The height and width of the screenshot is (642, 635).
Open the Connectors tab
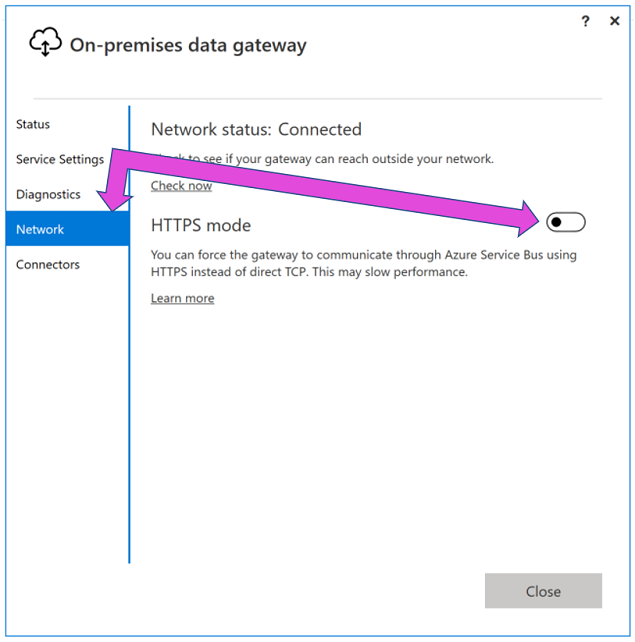[x=48, y=264]
